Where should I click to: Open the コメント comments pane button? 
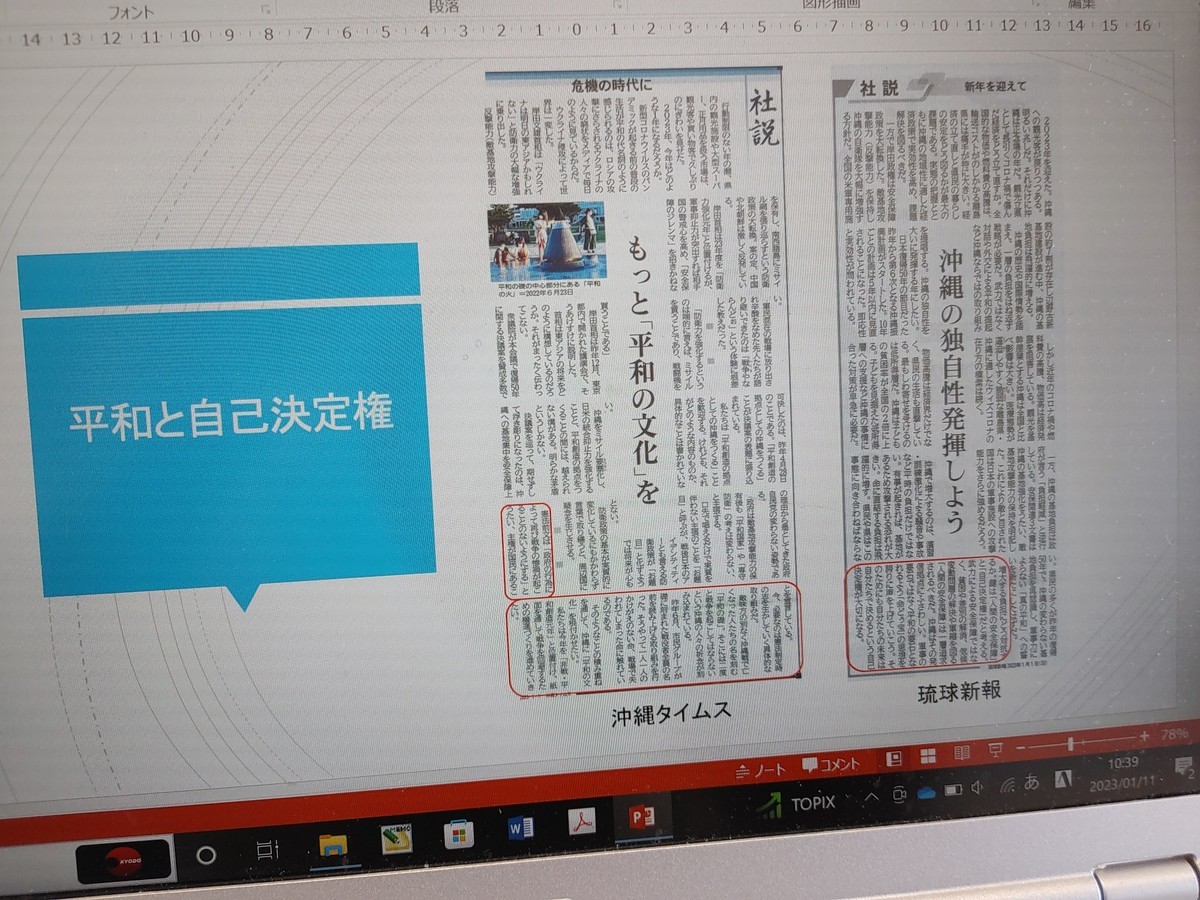tap(829, 764)
